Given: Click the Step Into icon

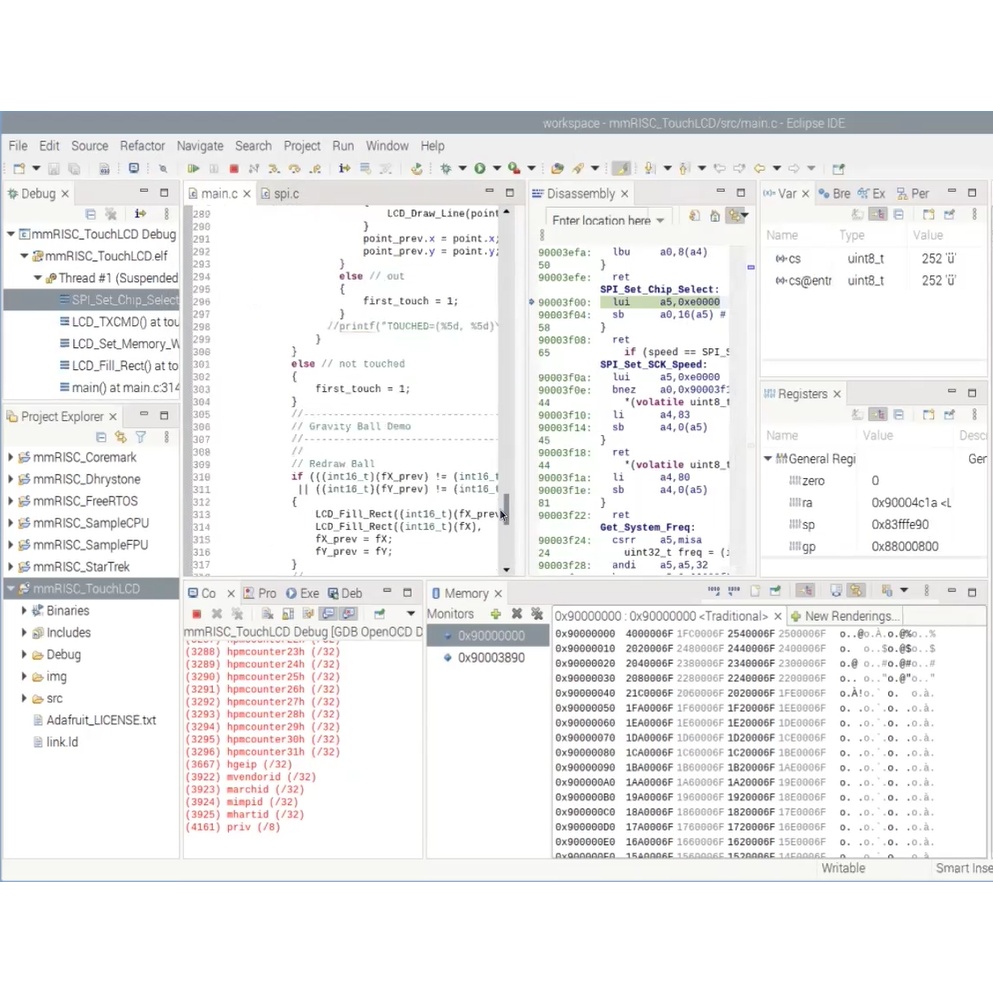Looking at the screenshot, I should [274, 168].
